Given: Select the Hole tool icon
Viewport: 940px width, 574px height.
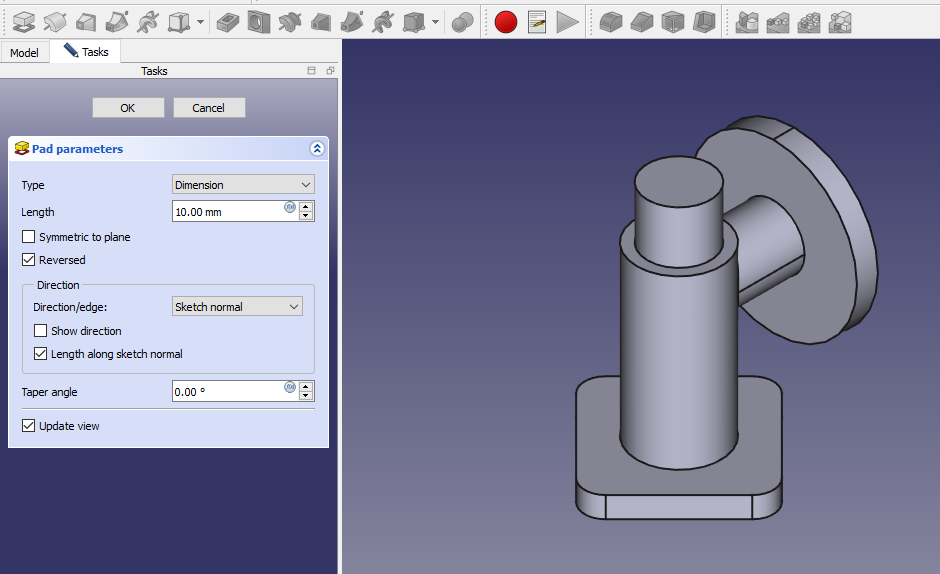Looking at the screenshot, I should pyautogui.click(x=259, y=21).
